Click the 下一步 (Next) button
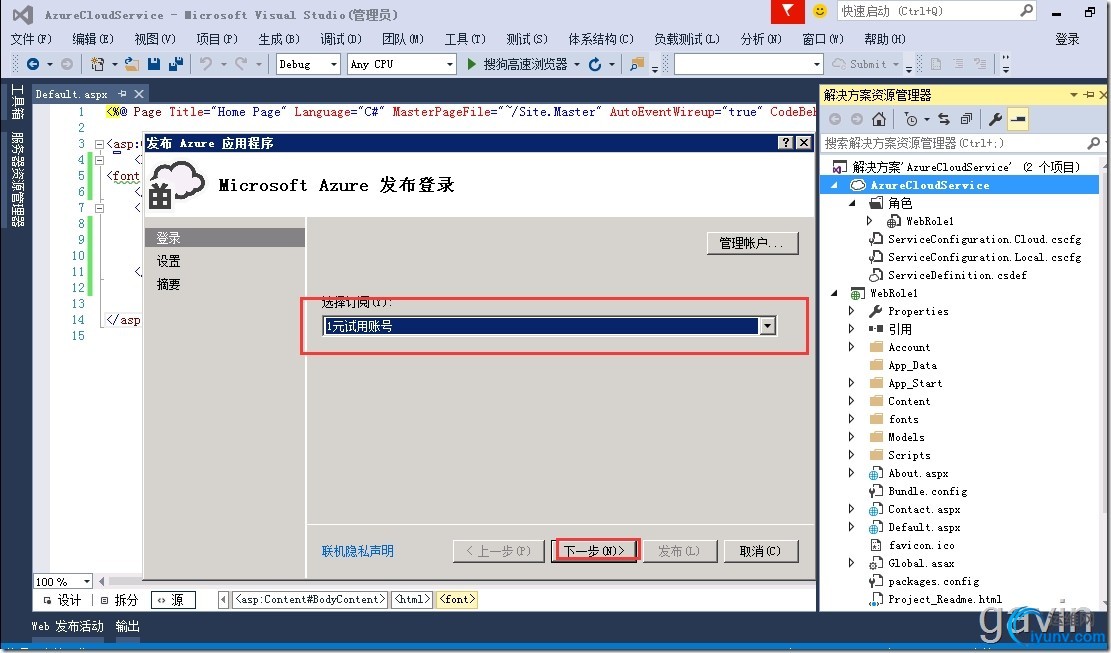The width and height of the screenshot is (1111, 653). click(594, 551)
